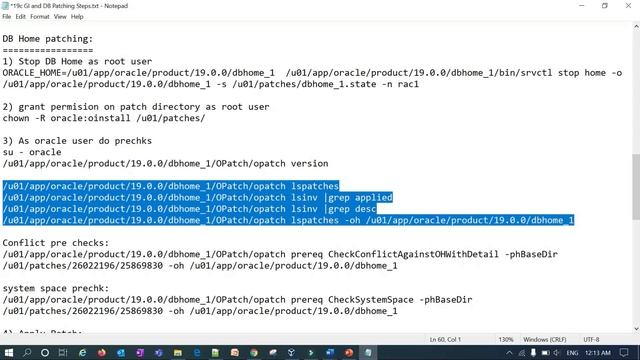Click '130%' zoom status entry
640x360 pixels.
pyautogui.click(x=506, y=340)
